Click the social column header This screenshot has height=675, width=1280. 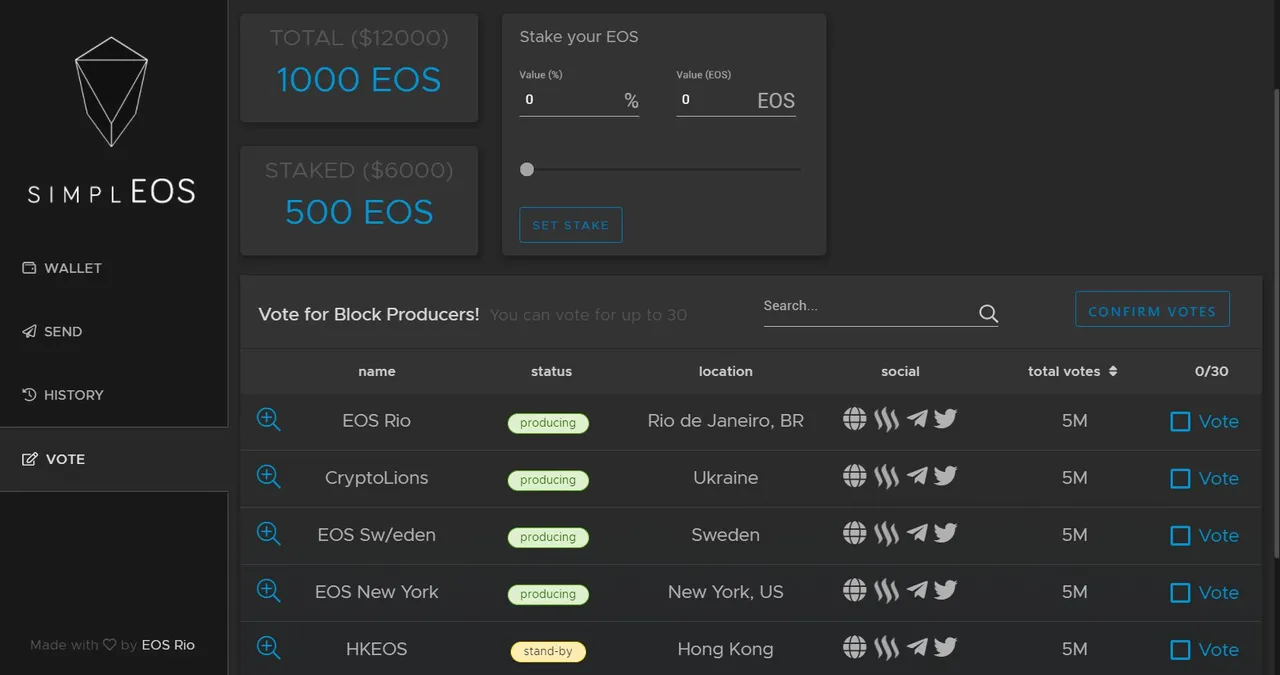[900, 371]
